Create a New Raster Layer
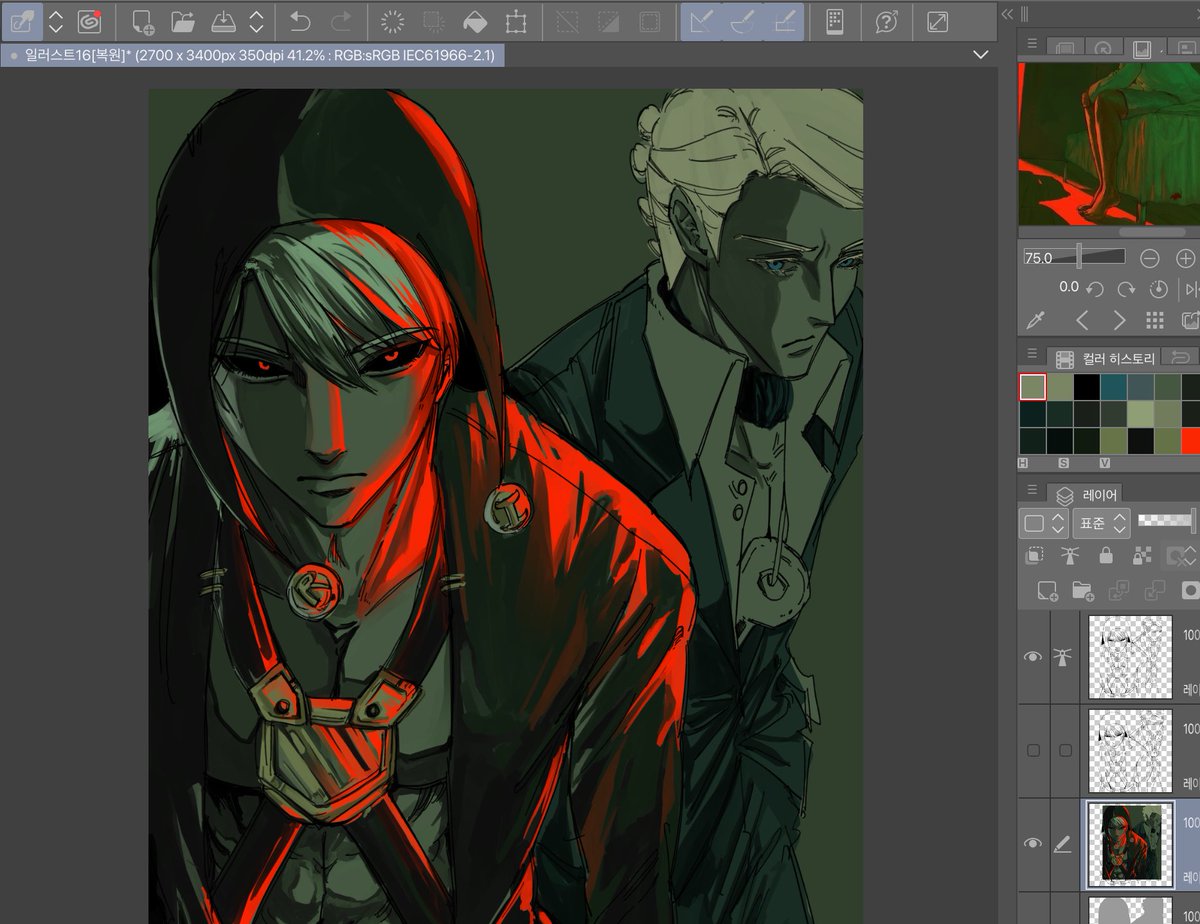The width and height of the screenshot is (1200, 924). [x=1047, y=591]
